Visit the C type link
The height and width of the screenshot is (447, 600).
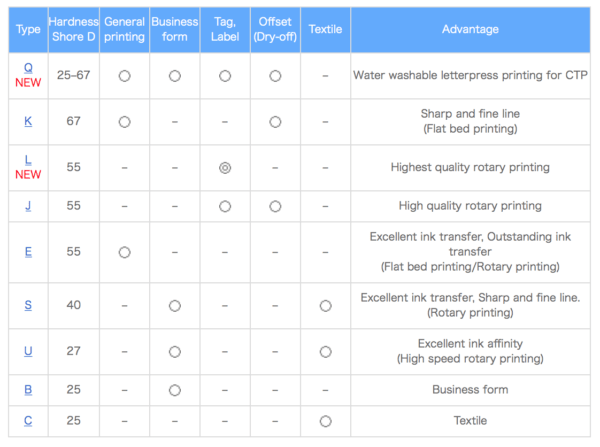point(28,421)
